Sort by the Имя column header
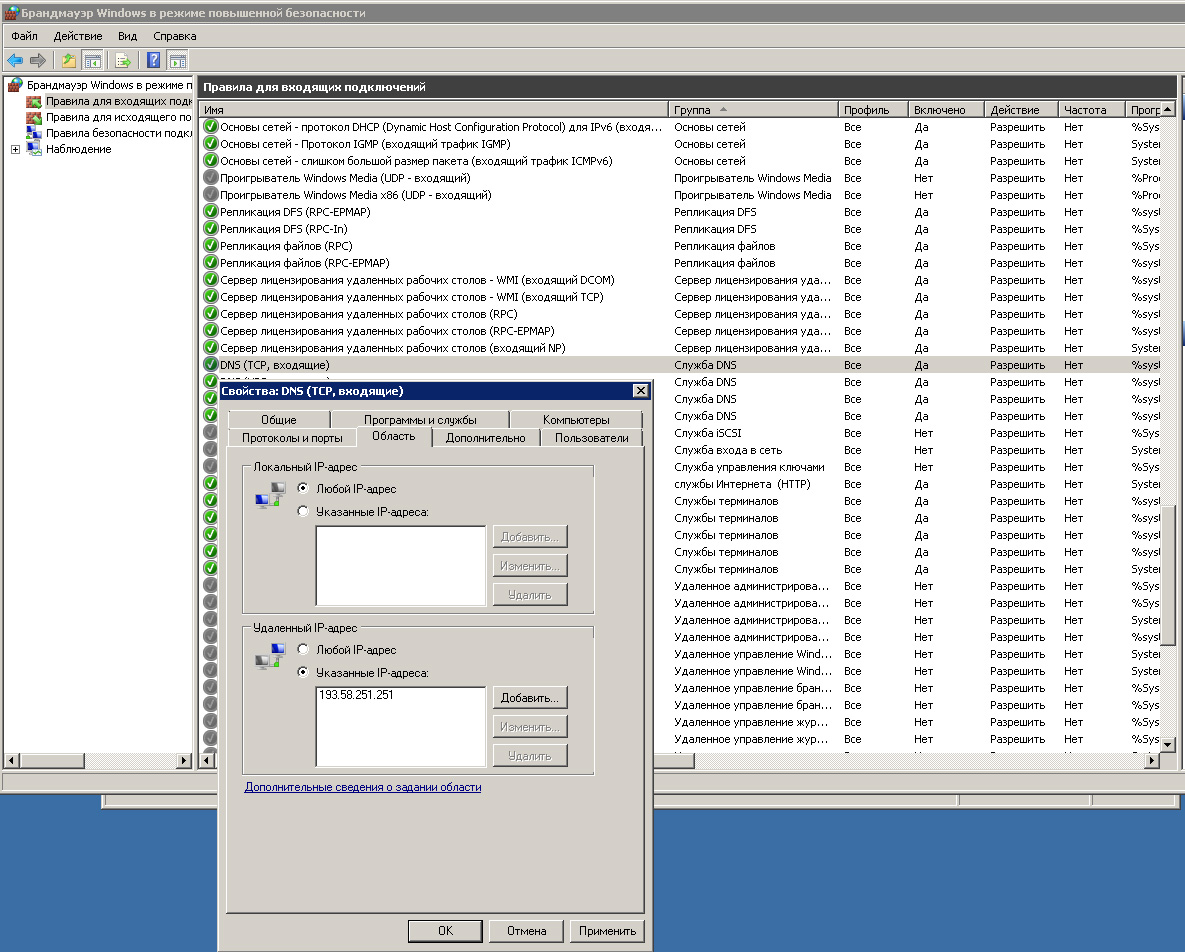The height and width of the screenshot is (952, 1185). pos(434,110)
